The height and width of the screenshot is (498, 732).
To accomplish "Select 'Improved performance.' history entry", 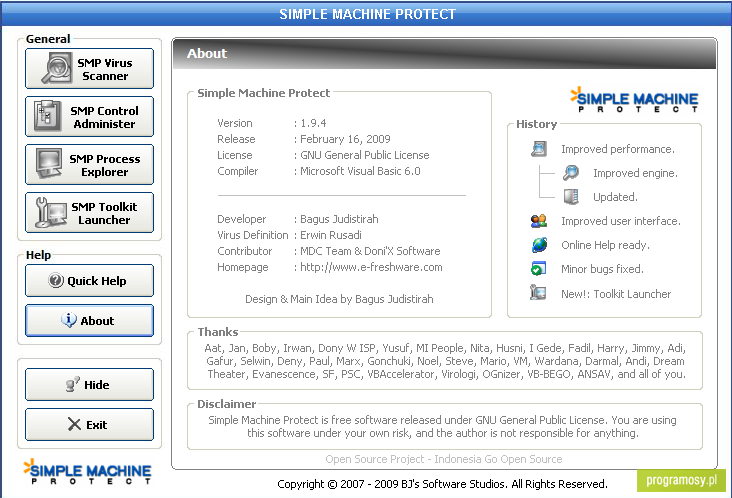I will (618, 149).
